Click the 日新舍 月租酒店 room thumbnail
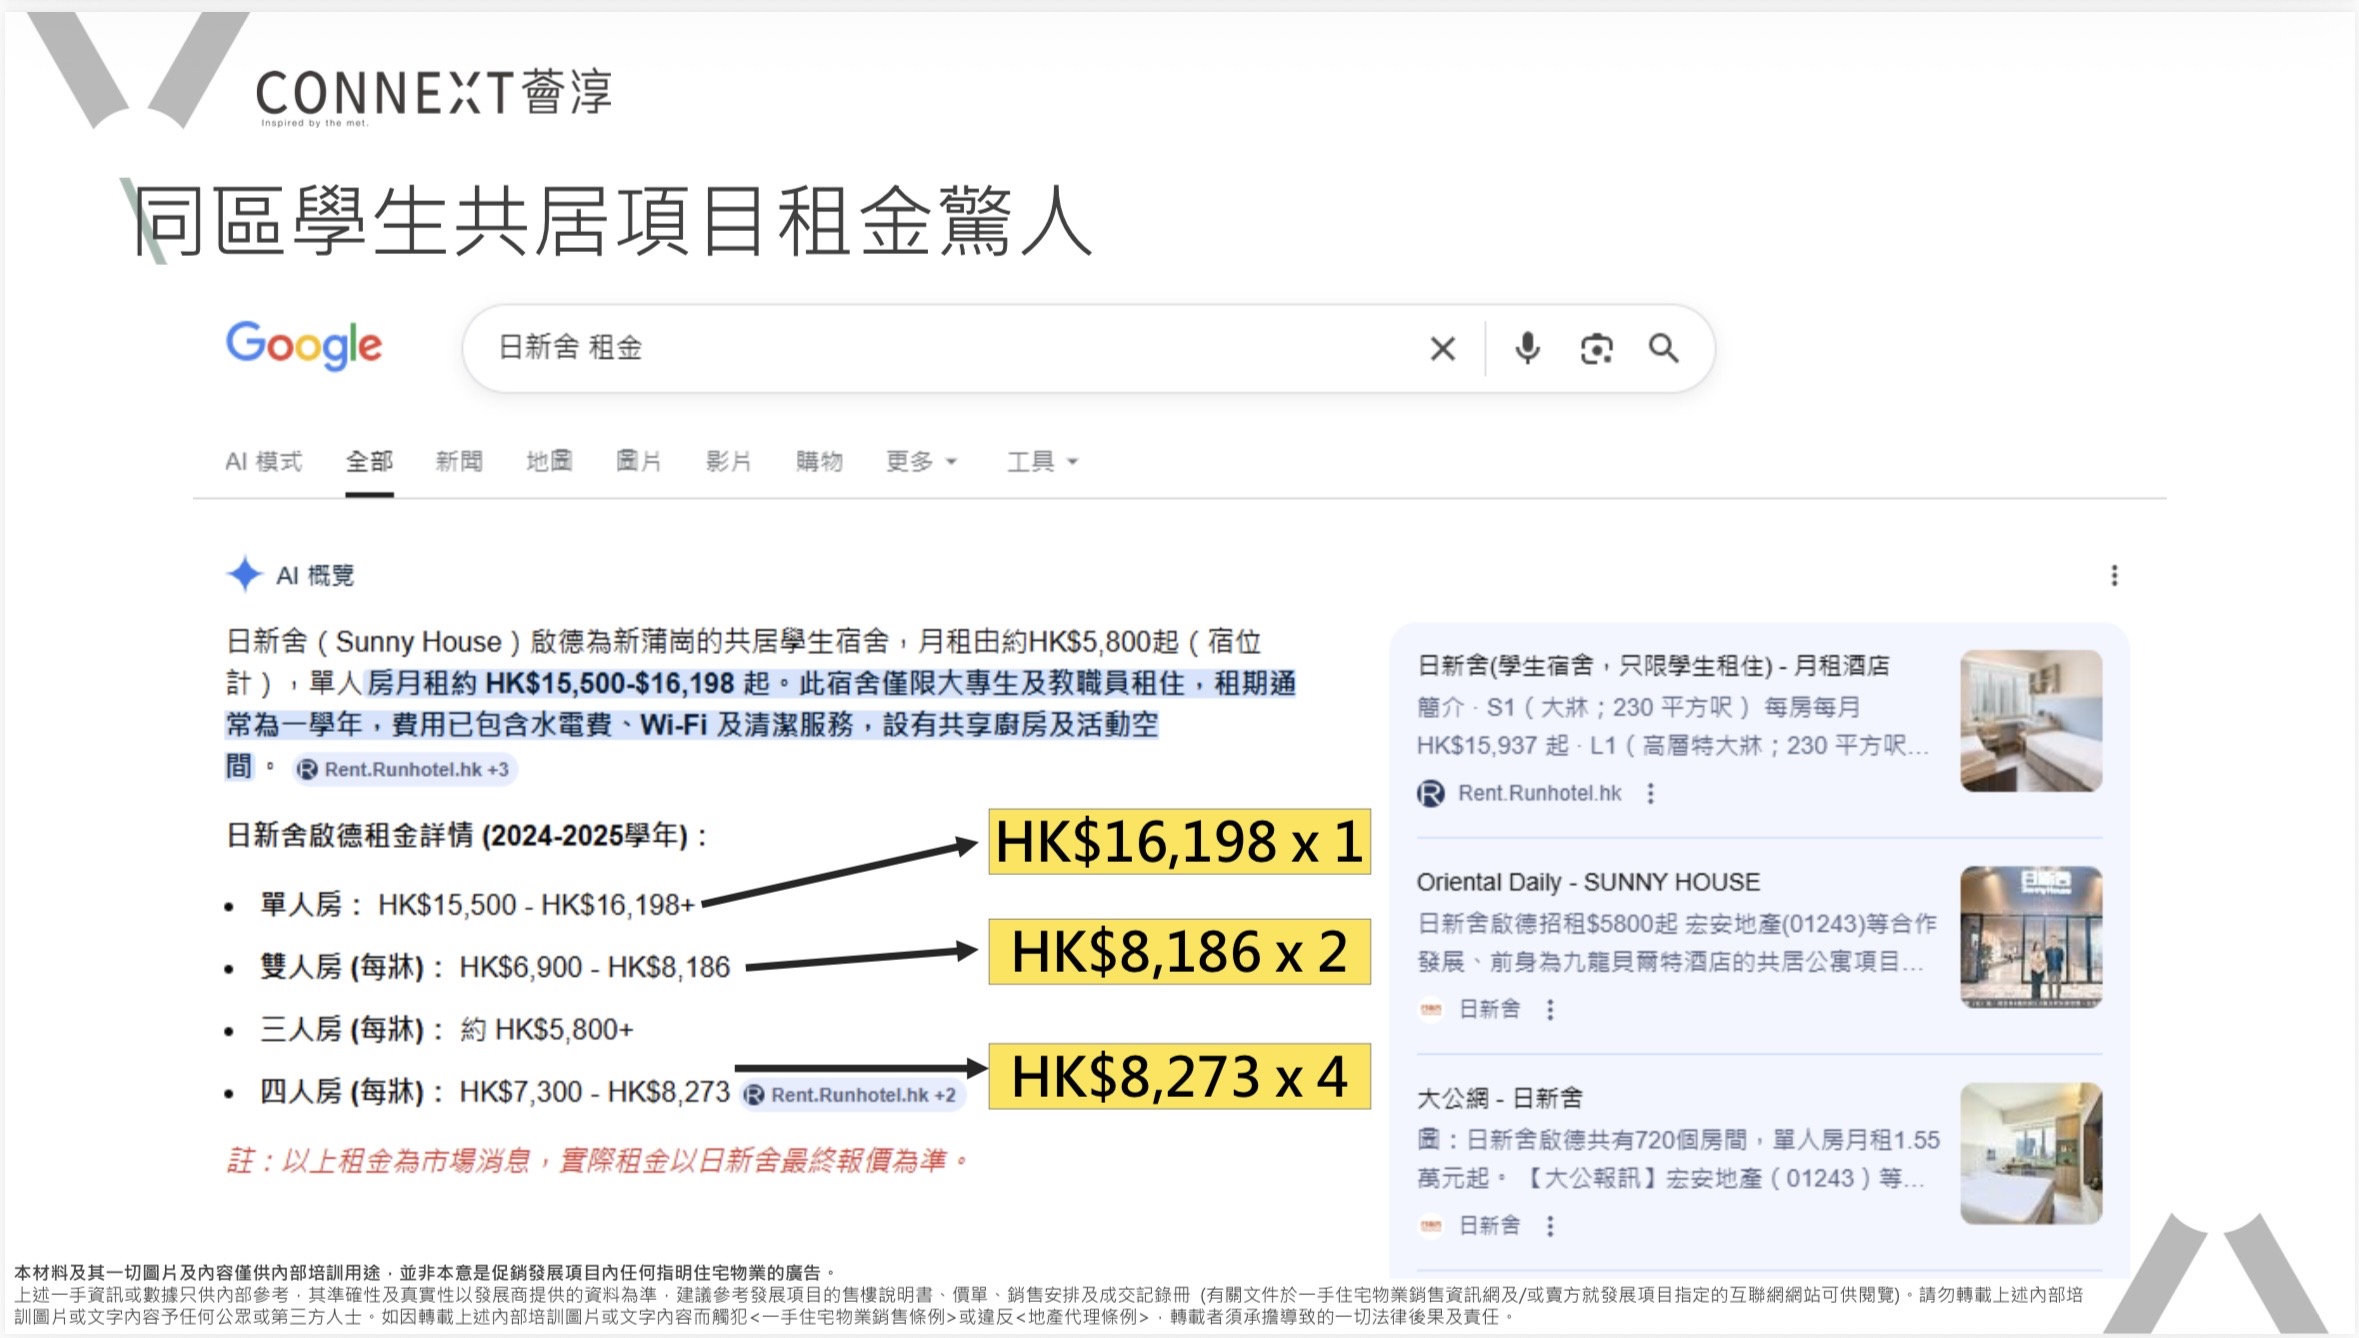 (2030, 721)
